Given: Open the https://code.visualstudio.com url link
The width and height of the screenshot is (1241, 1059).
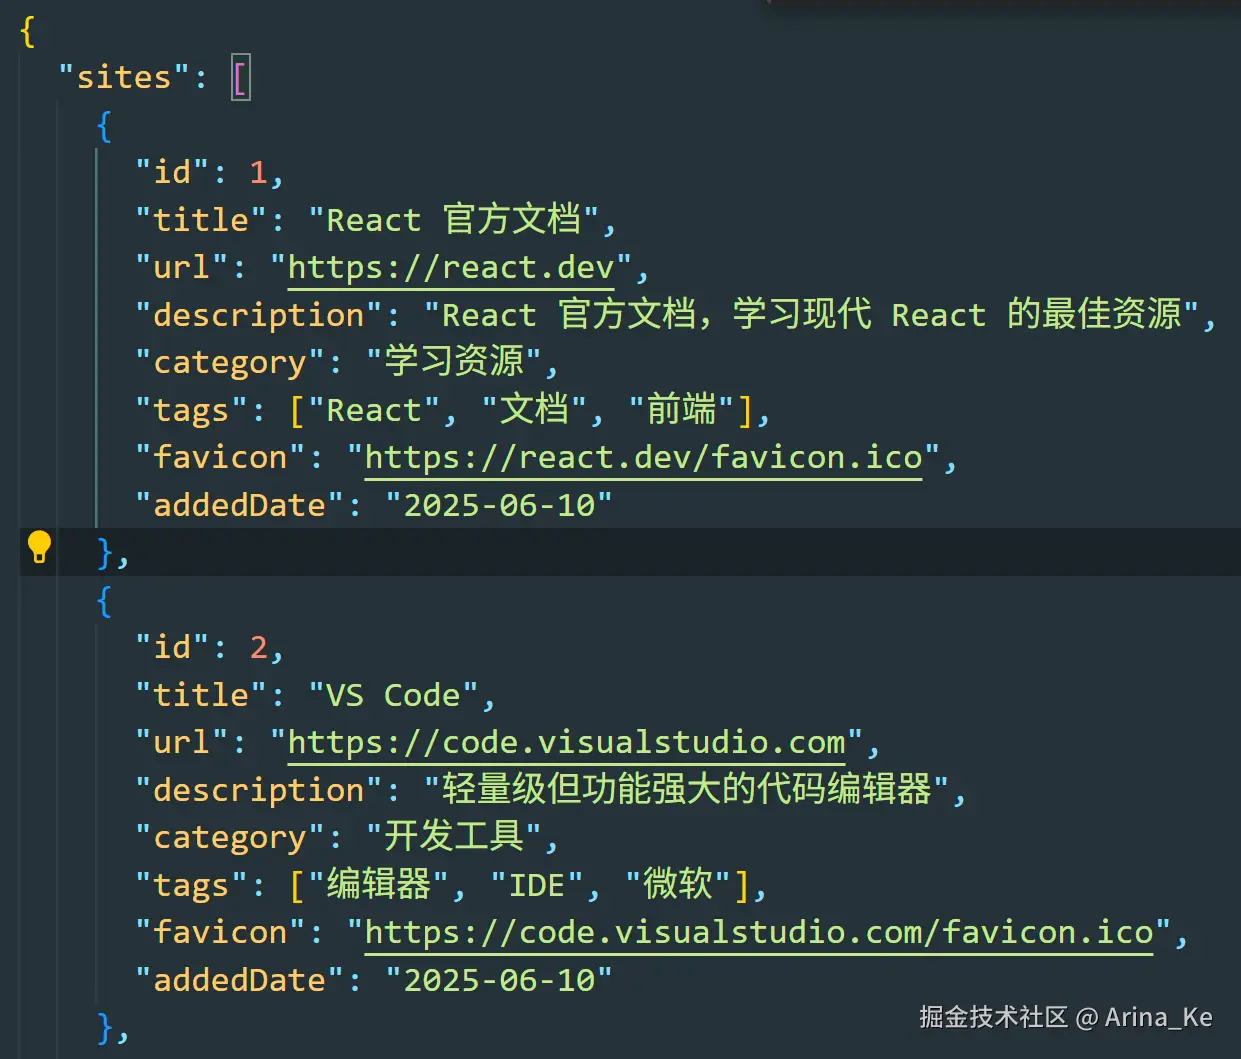Looking at the screenshot, I should [566, 743].
